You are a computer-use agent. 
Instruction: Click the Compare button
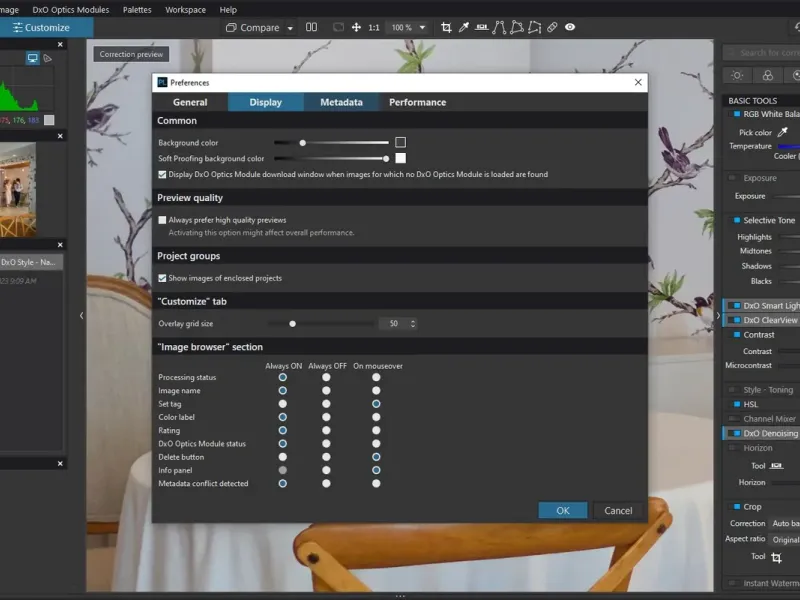tap(253, 28)
